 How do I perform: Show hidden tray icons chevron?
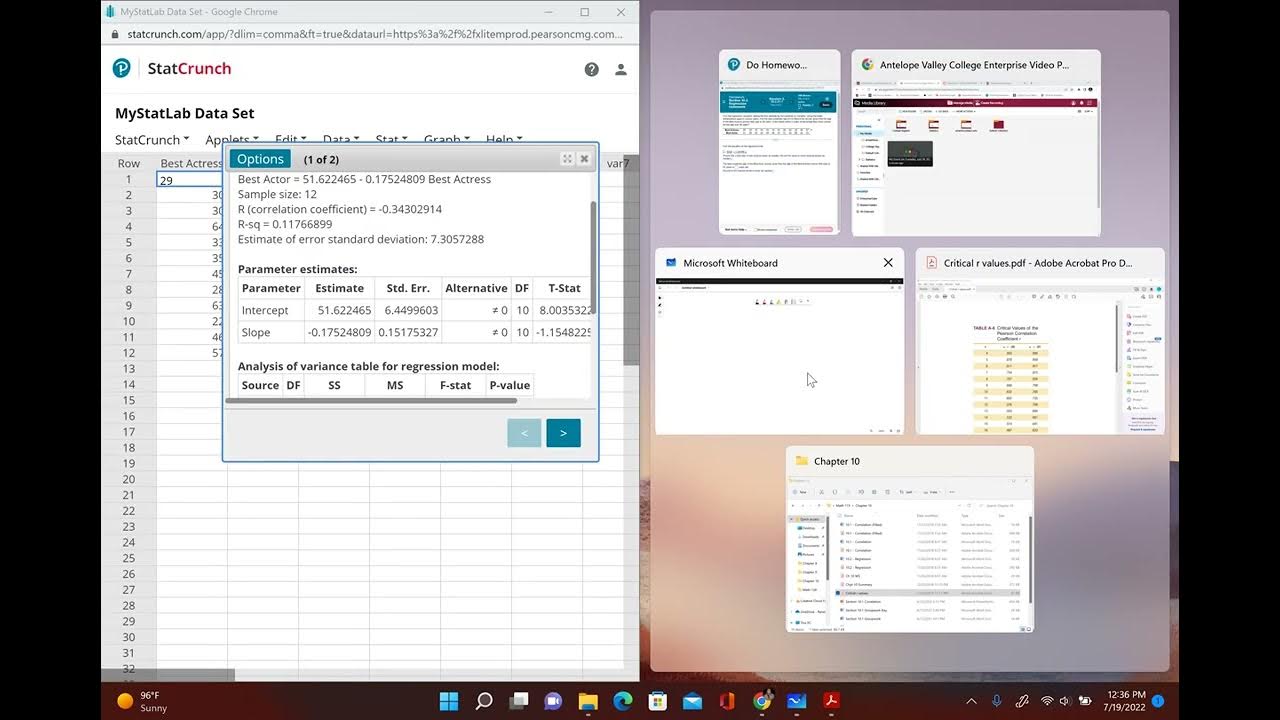[971, 701]
